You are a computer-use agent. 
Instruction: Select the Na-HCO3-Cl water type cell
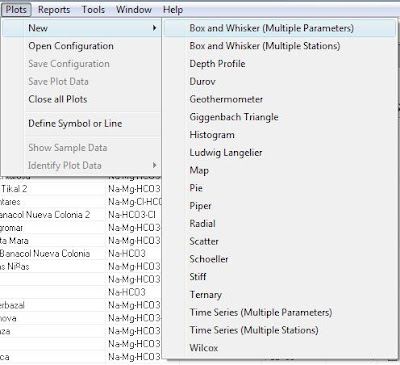[132, 215]
